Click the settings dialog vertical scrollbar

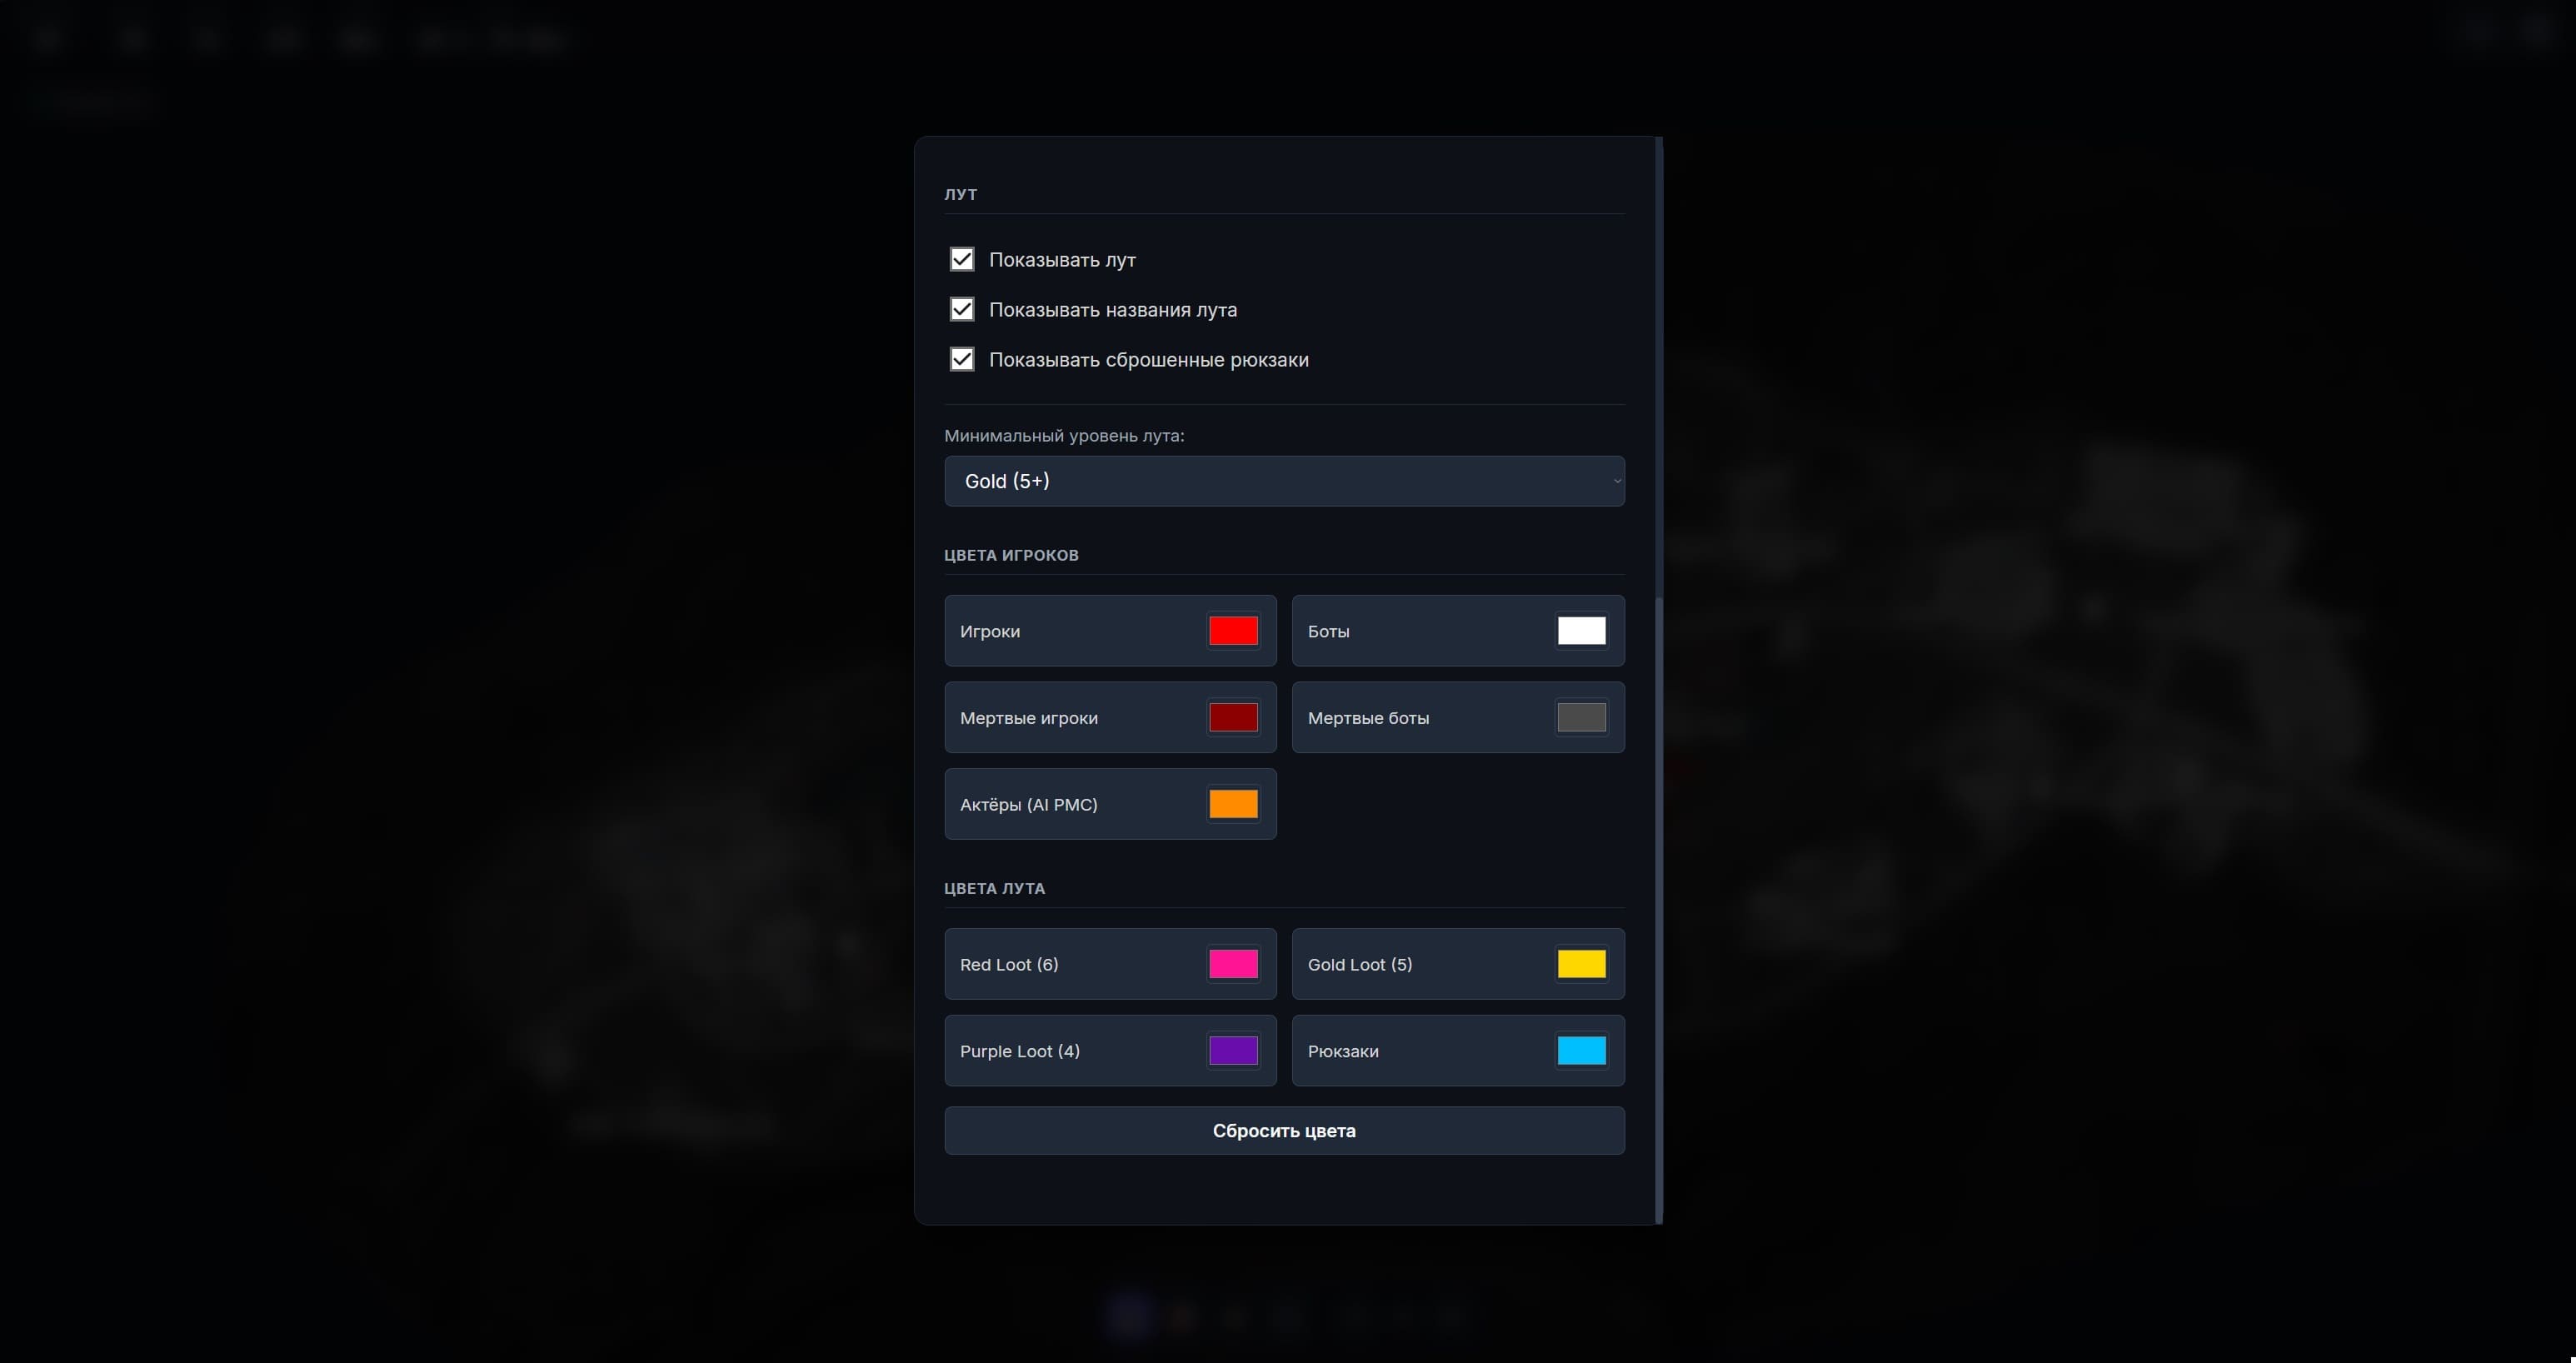1659,900
